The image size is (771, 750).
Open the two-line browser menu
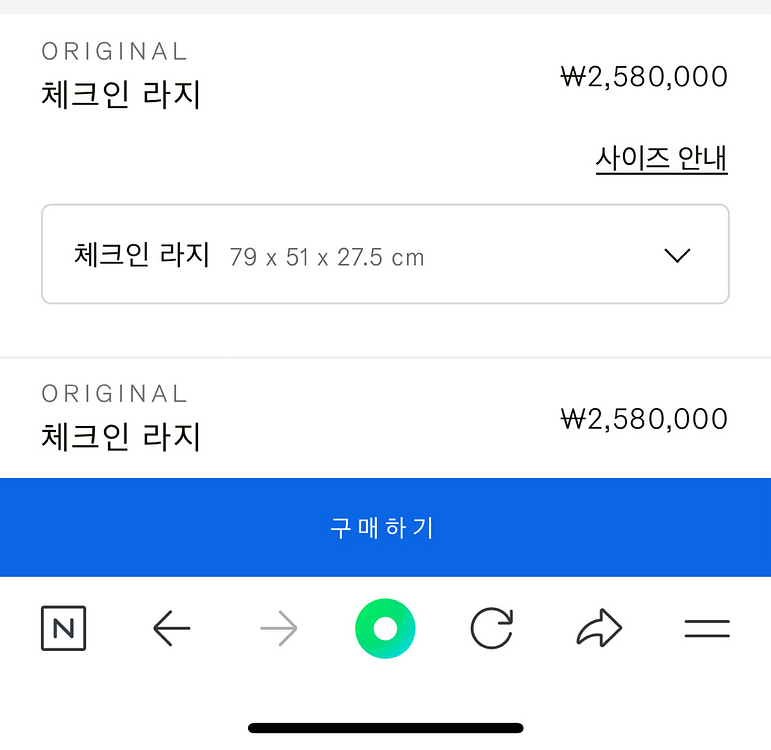pyautogui.click(x=707, y=629)
